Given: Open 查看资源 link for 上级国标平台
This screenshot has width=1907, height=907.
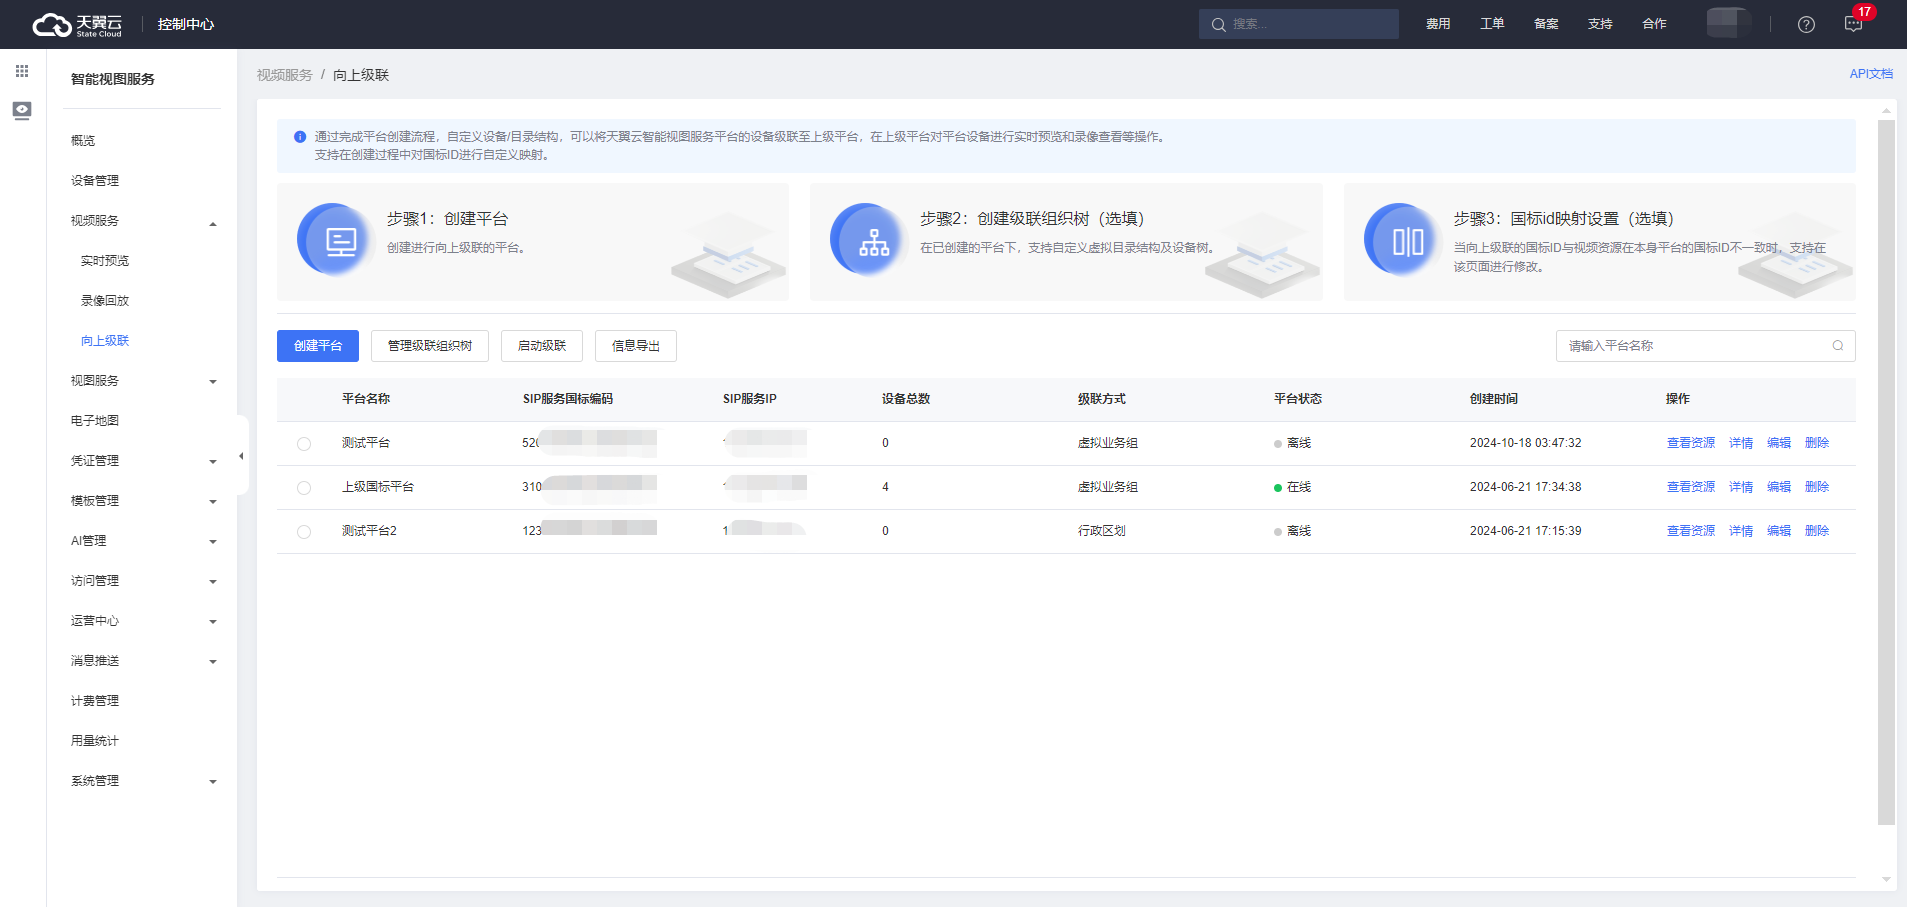Looking at the screenshot, I should 1690,487.
